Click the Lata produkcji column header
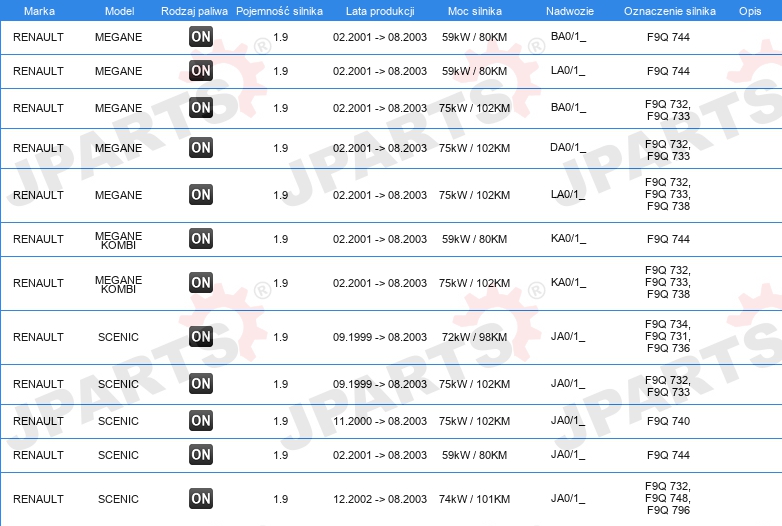782x526 pixels. click(380, 11)
